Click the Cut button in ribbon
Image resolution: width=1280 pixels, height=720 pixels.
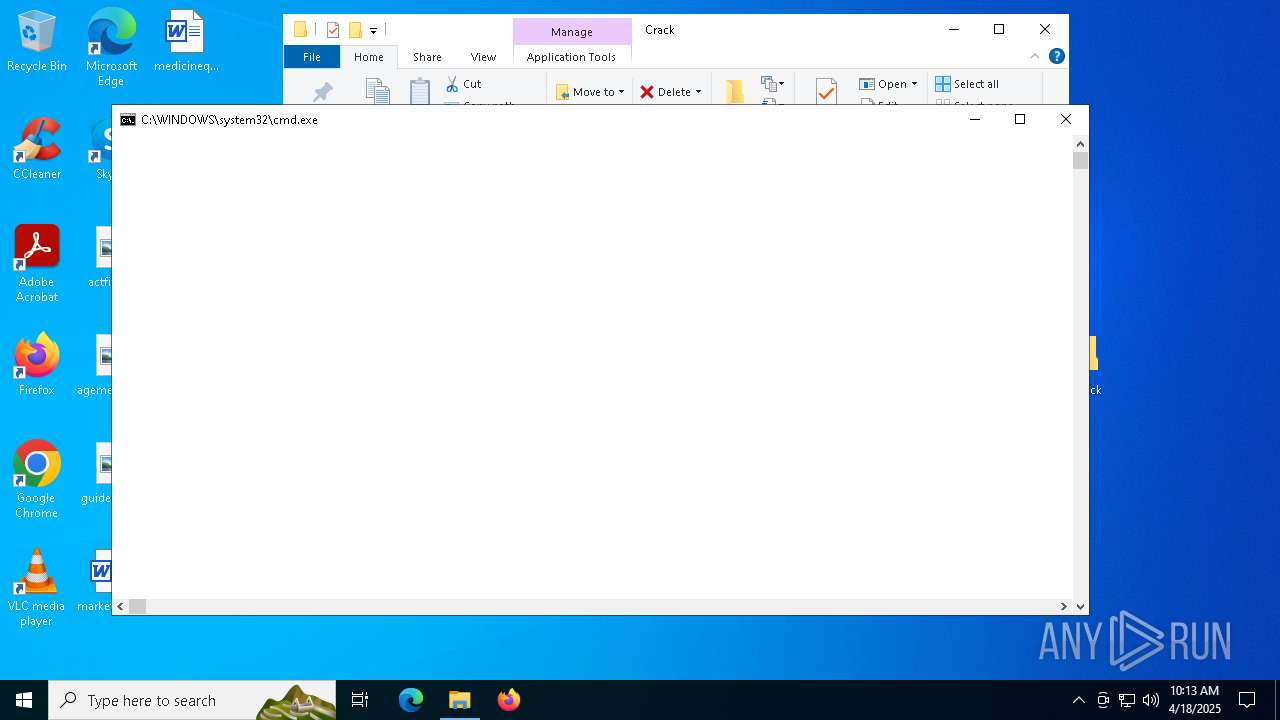coord(463,84)
